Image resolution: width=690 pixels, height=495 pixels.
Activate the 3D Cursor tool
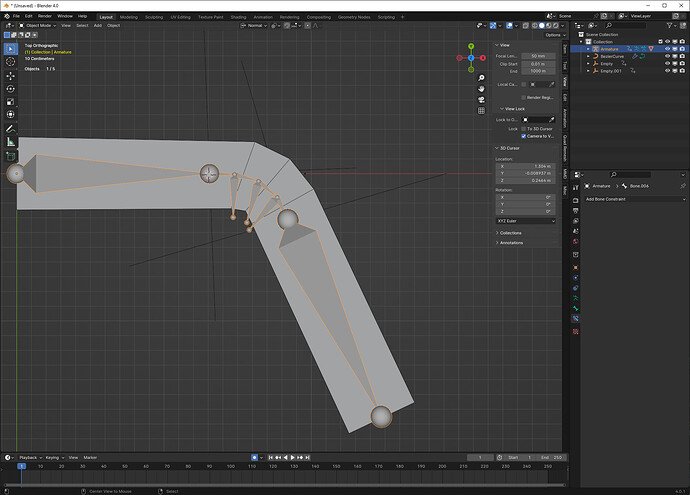11,62
